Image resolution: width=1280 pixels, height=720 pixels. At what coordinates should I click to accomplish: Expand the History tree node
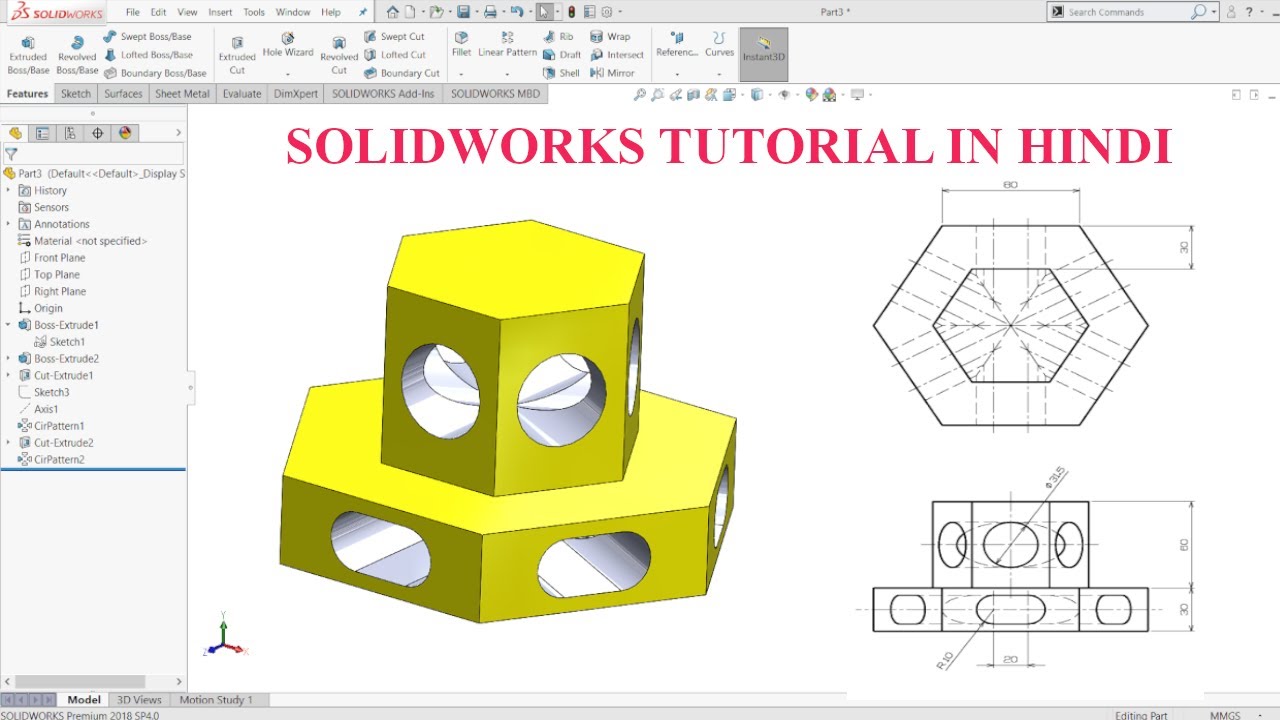tap(9, 190)
